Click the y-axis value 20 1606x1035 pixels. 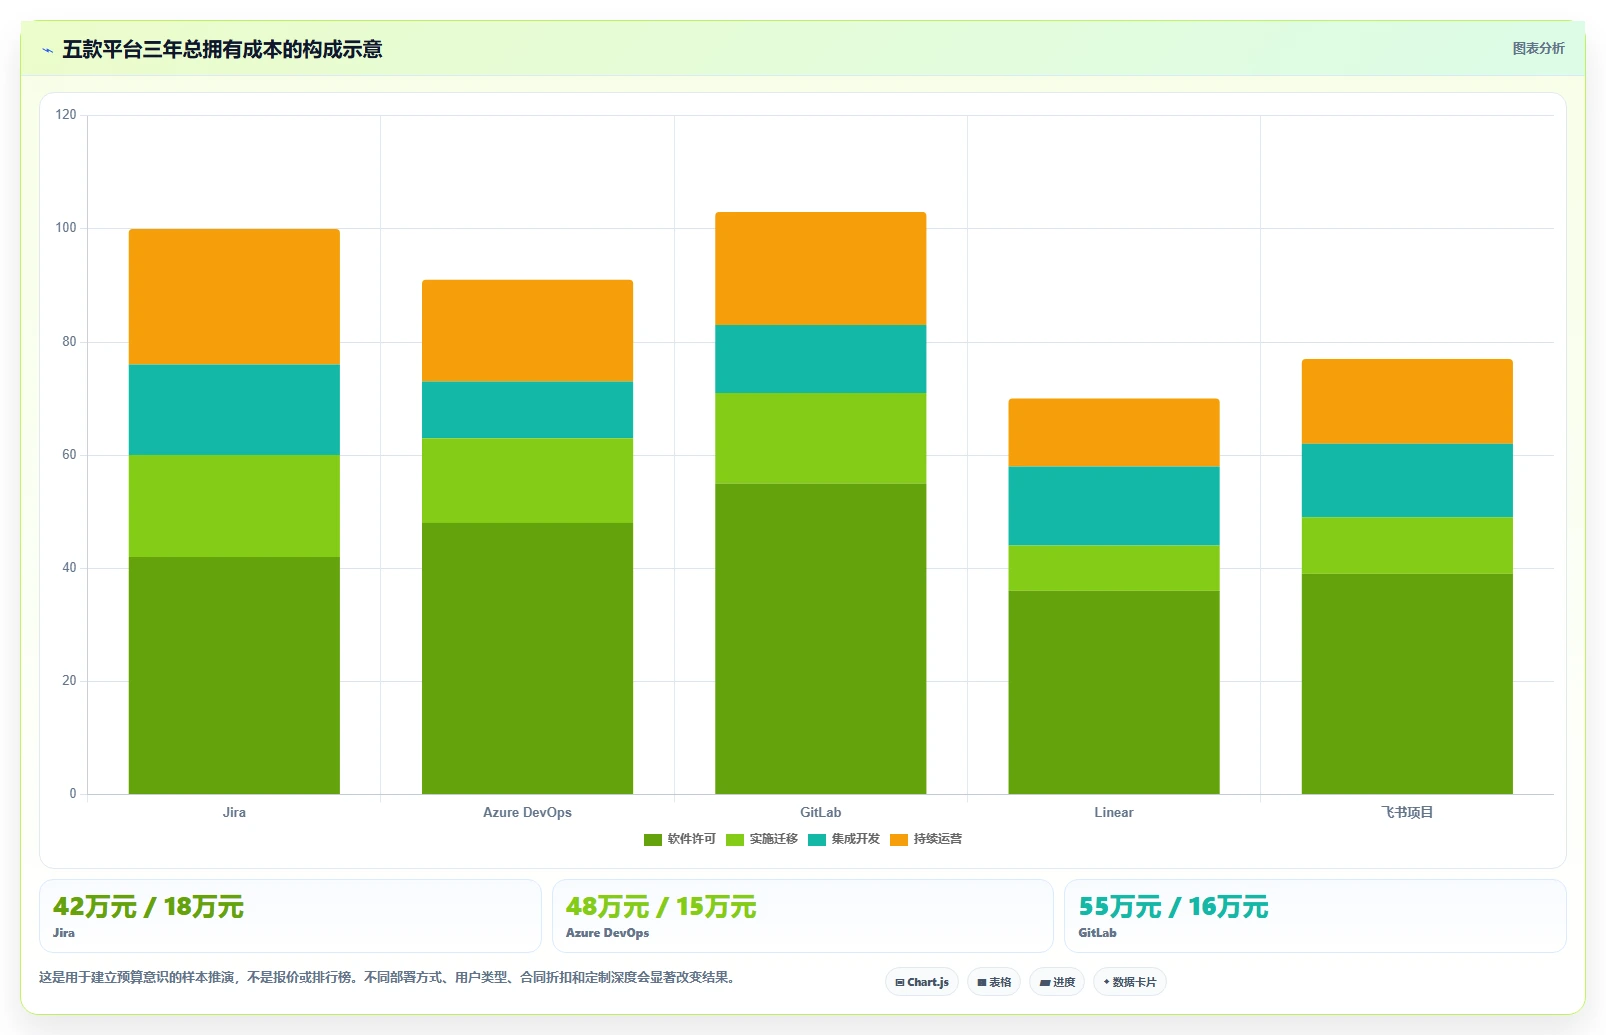click(69, 680)
